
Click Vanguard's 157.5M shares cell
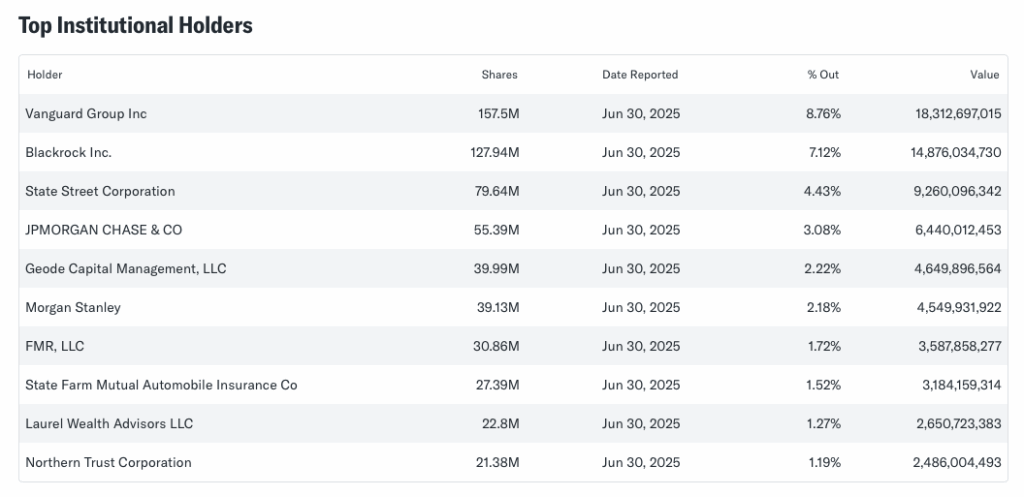coord(498,114)
